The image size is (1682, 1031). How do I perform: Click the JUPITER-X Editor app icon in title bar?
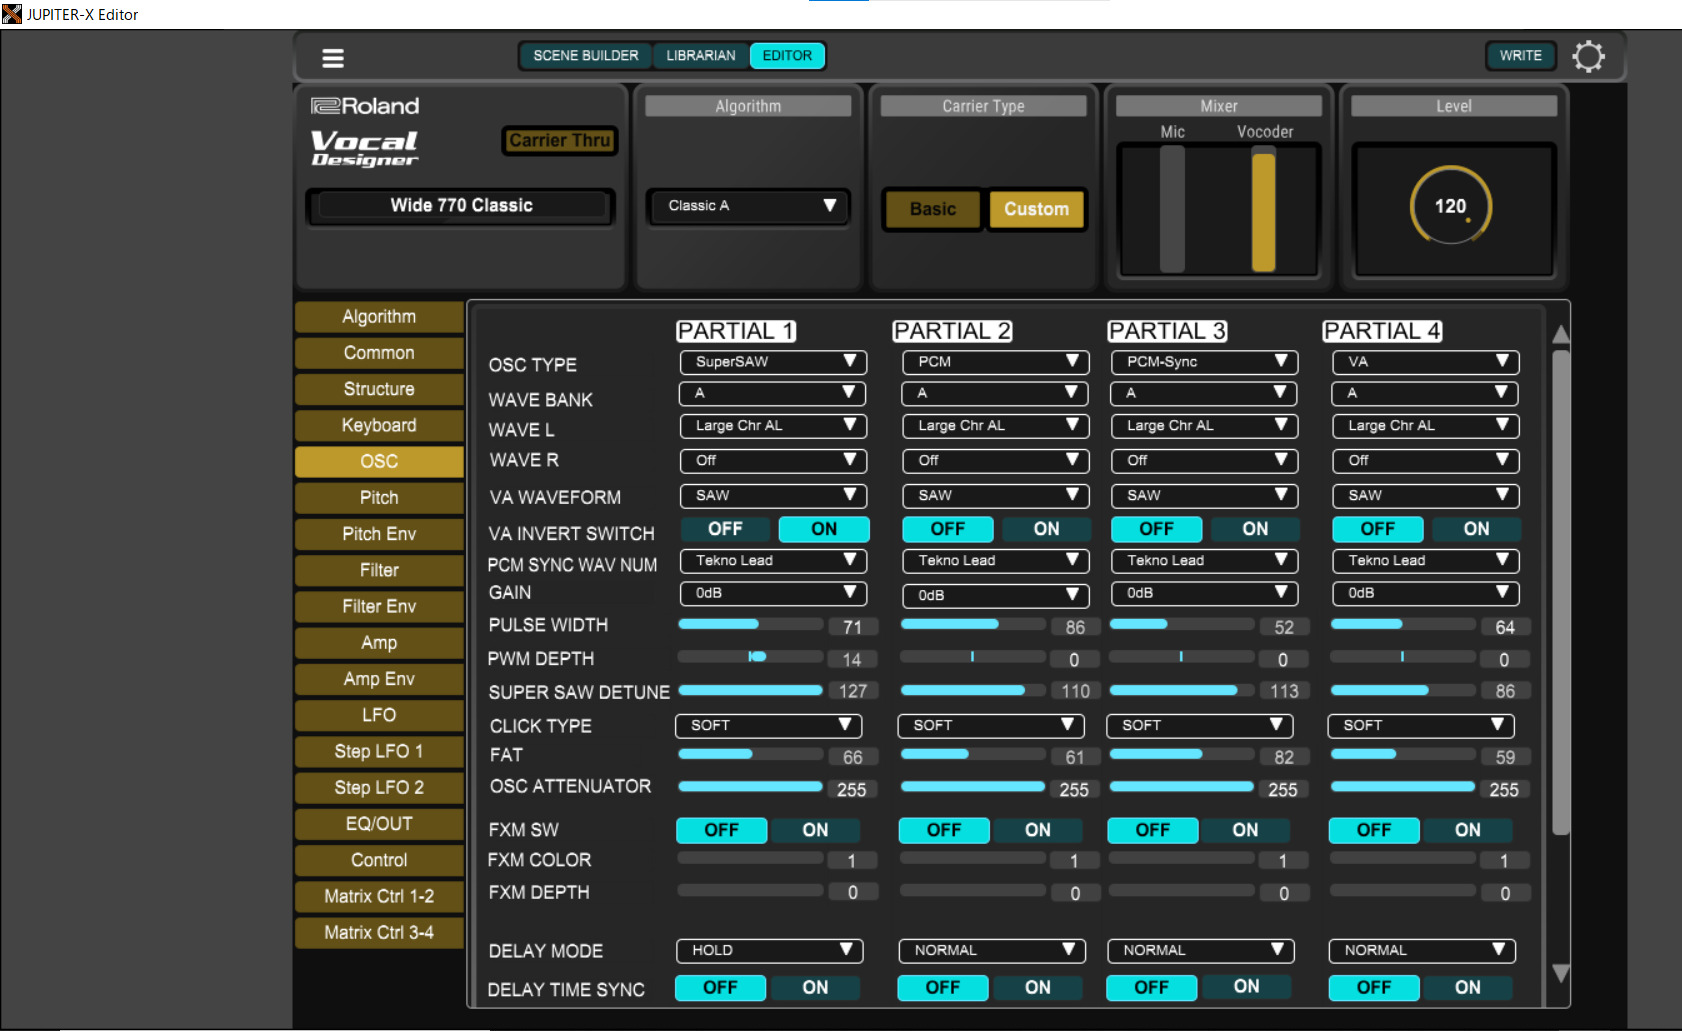12,14
